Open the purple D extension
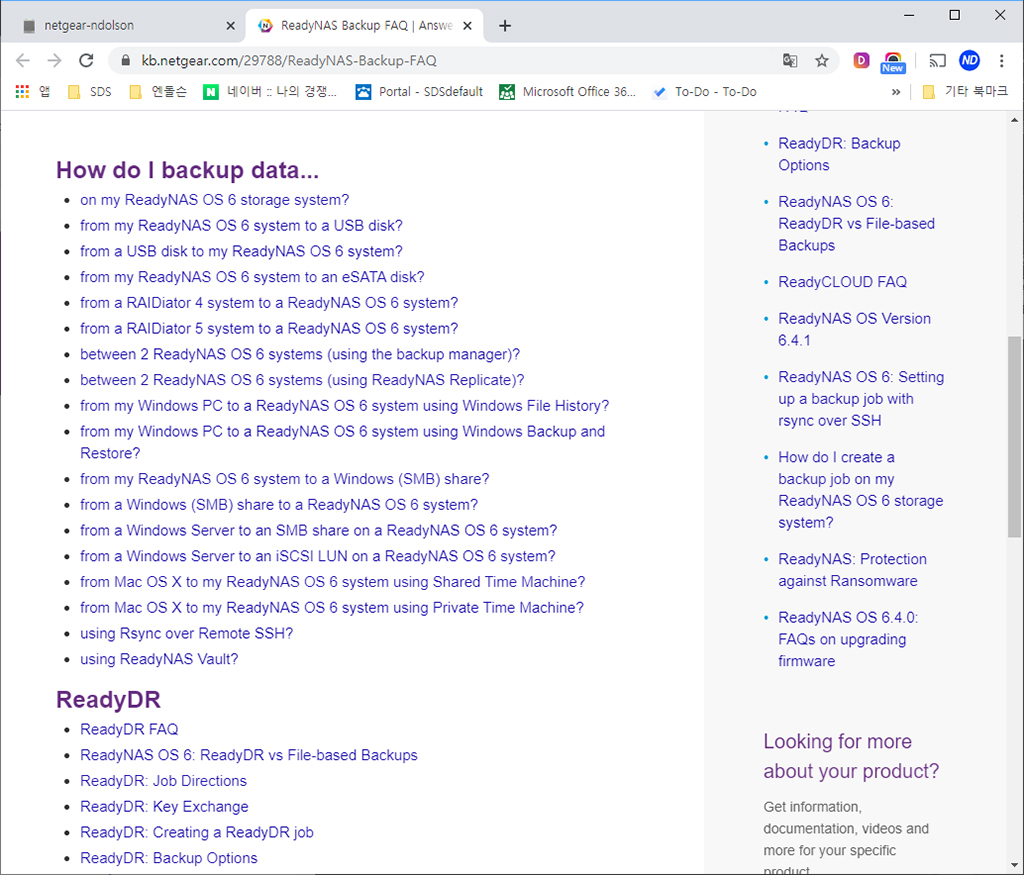Screen dimensions: 1024x875 (x=861, y=61)
